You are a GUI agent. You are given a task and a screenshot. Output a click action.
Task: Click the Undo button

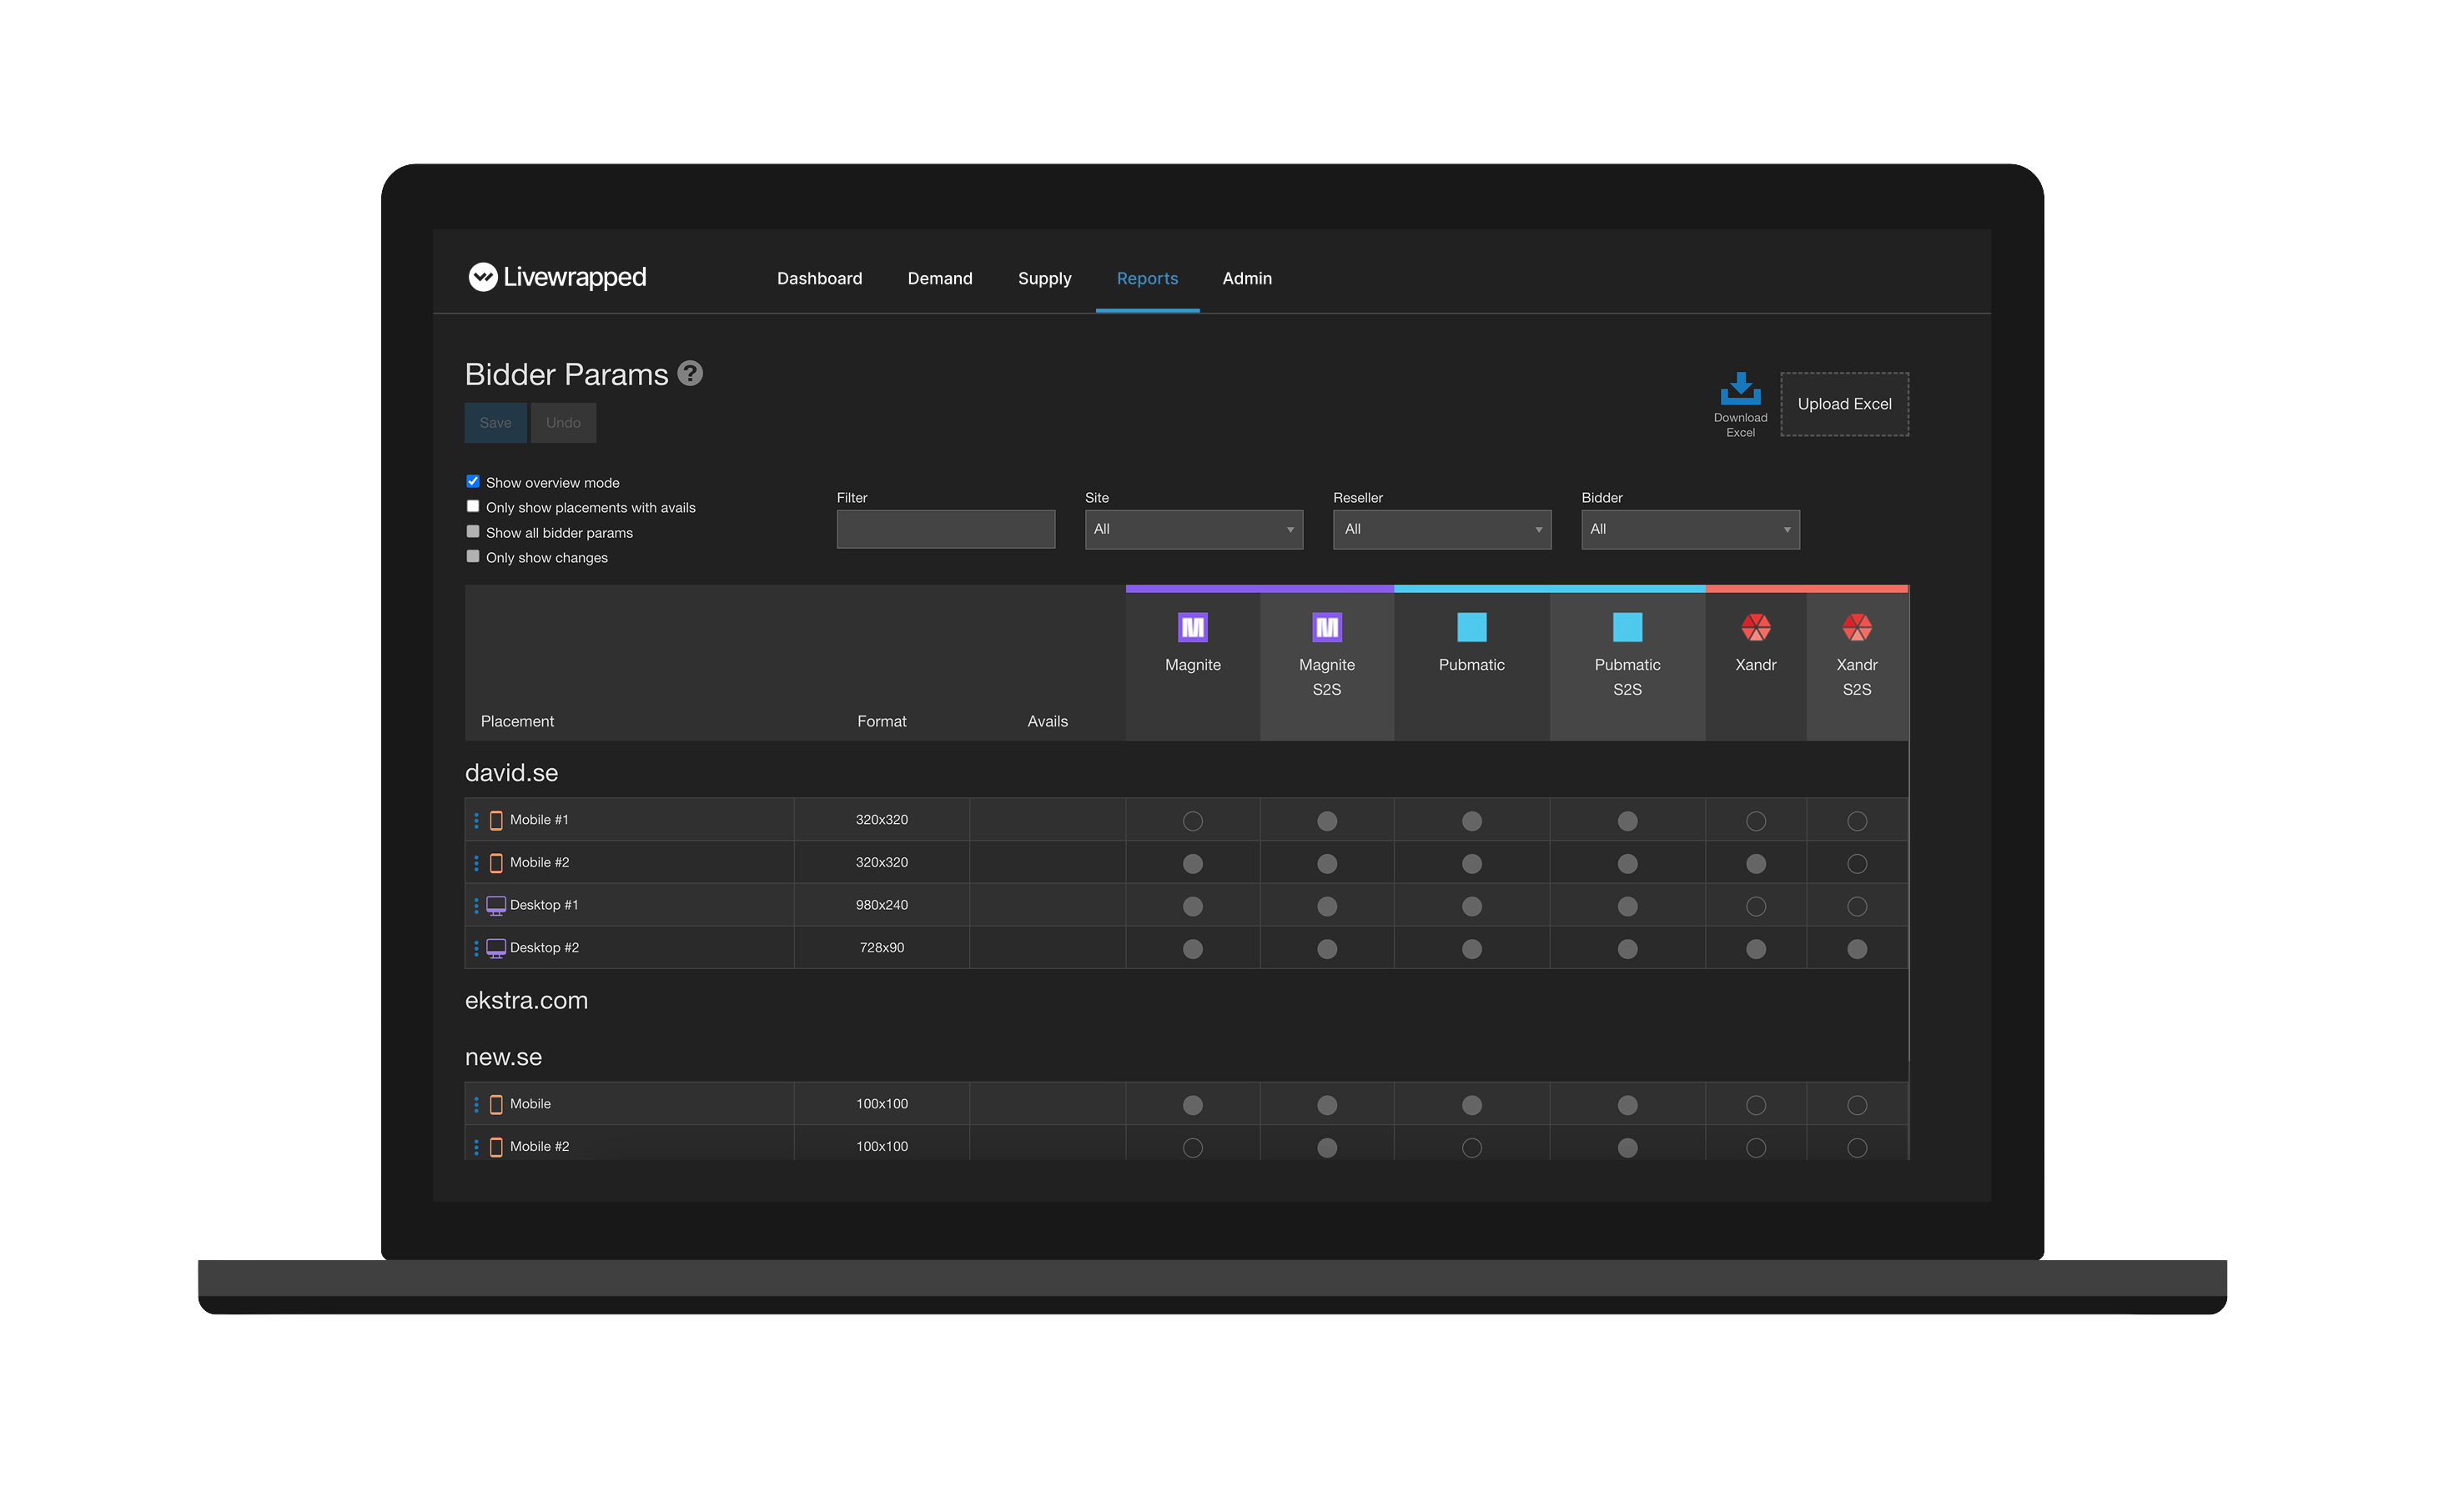tap(563, 423)
